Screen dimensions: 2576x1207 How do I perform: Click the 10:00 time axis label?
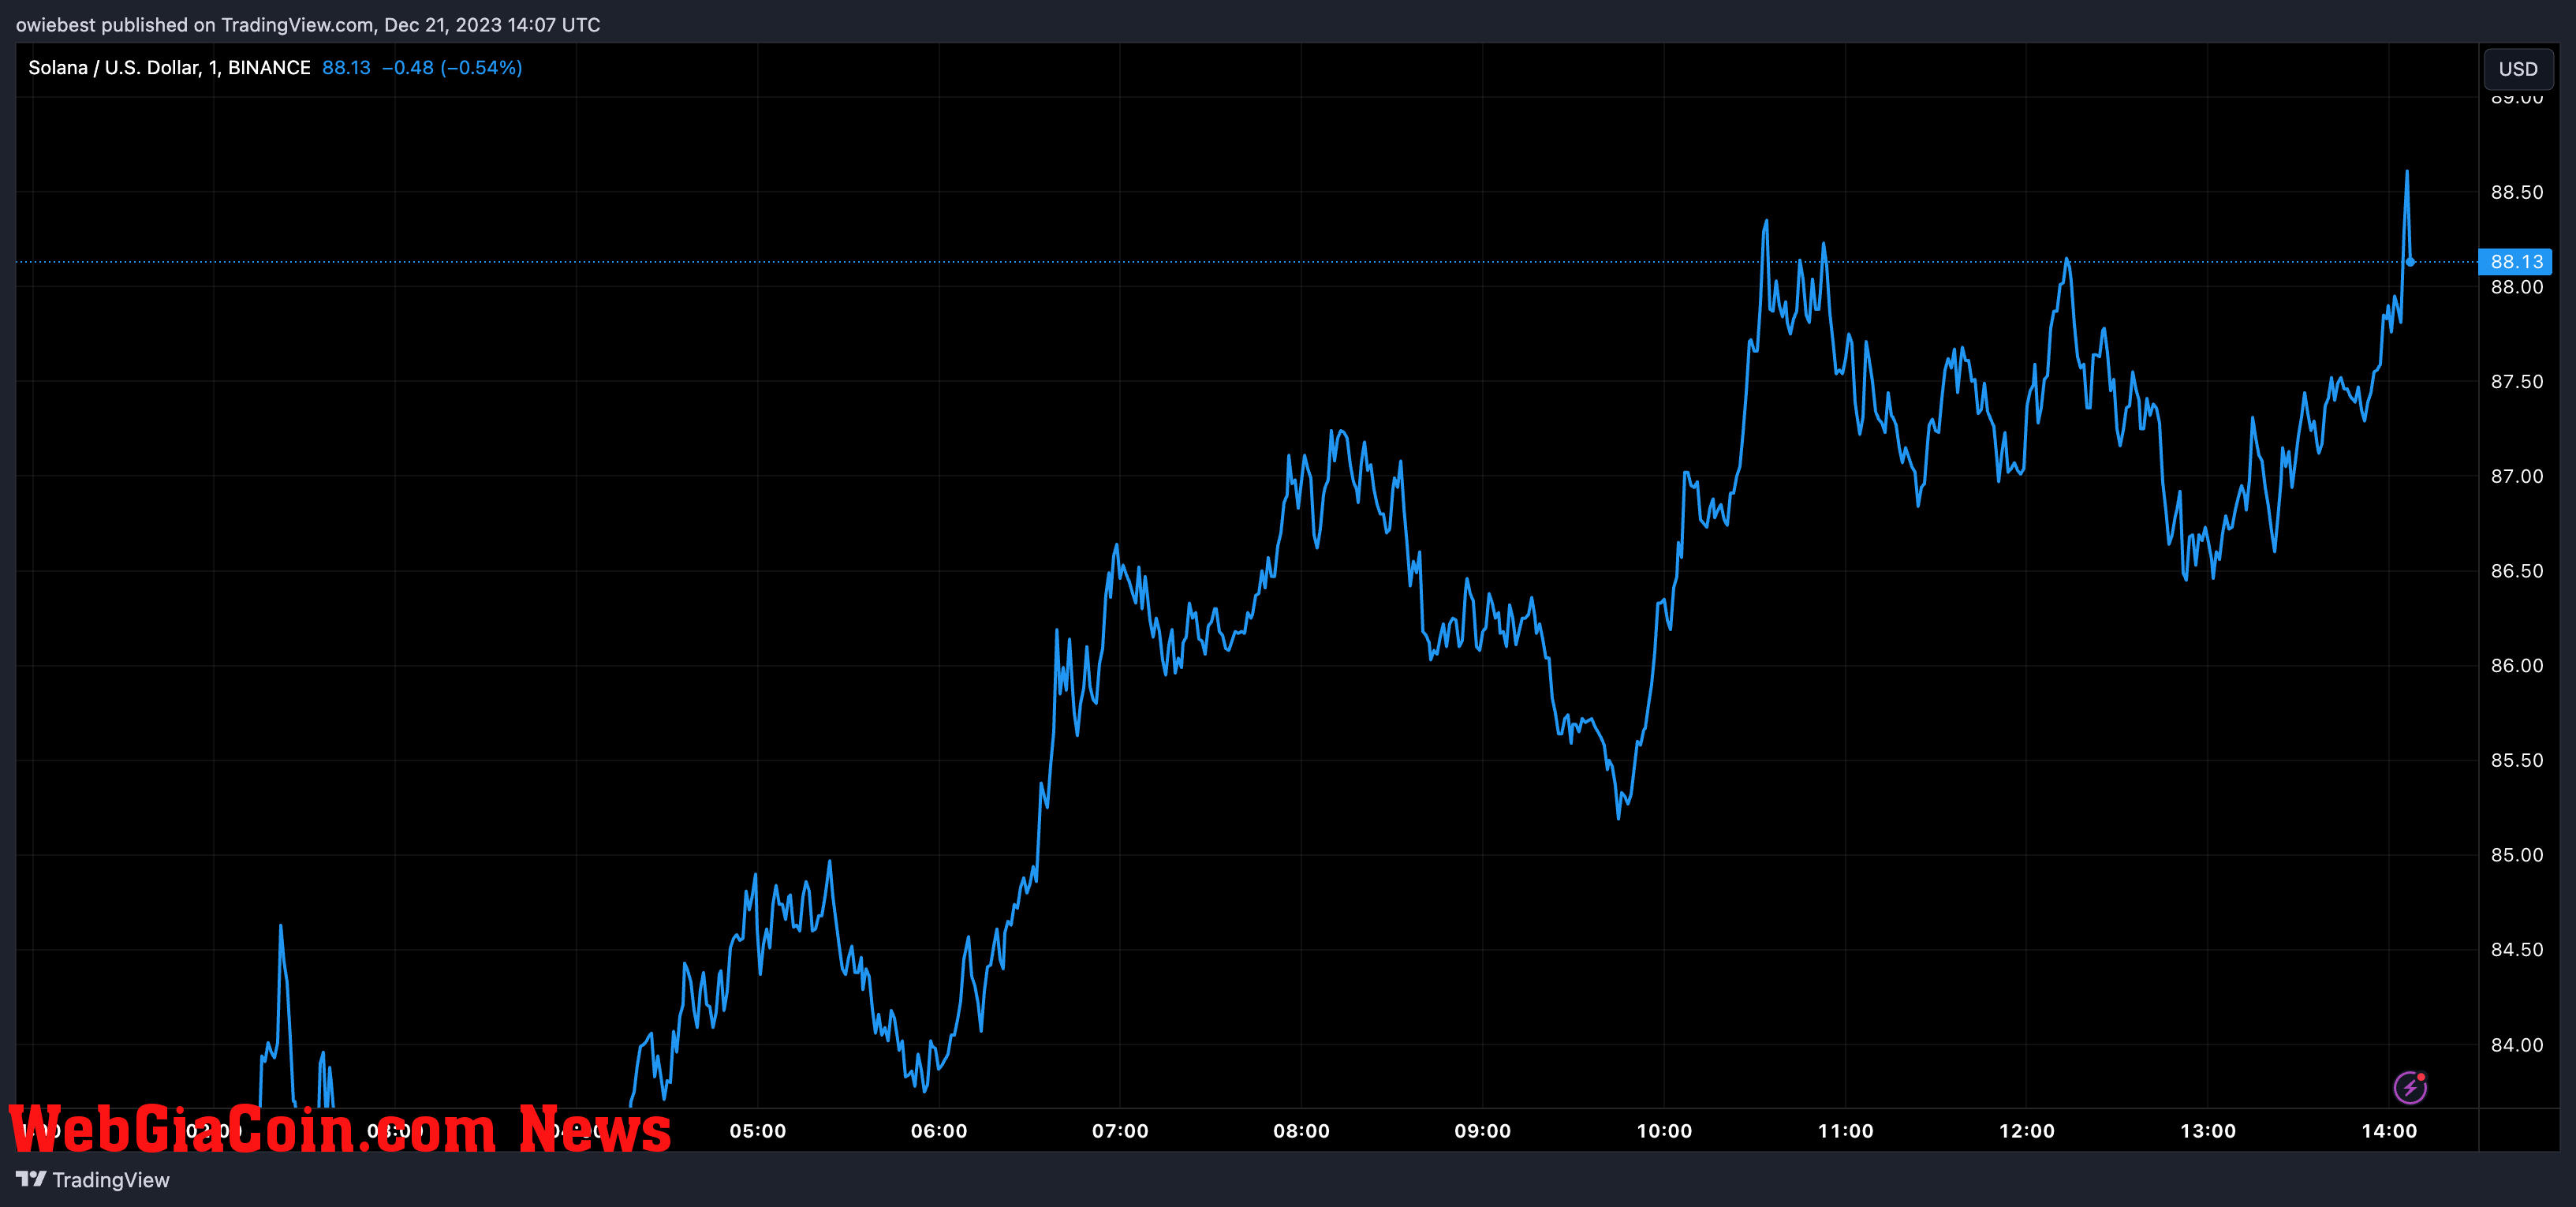pyautogui.click(x=1664, y=1131)
